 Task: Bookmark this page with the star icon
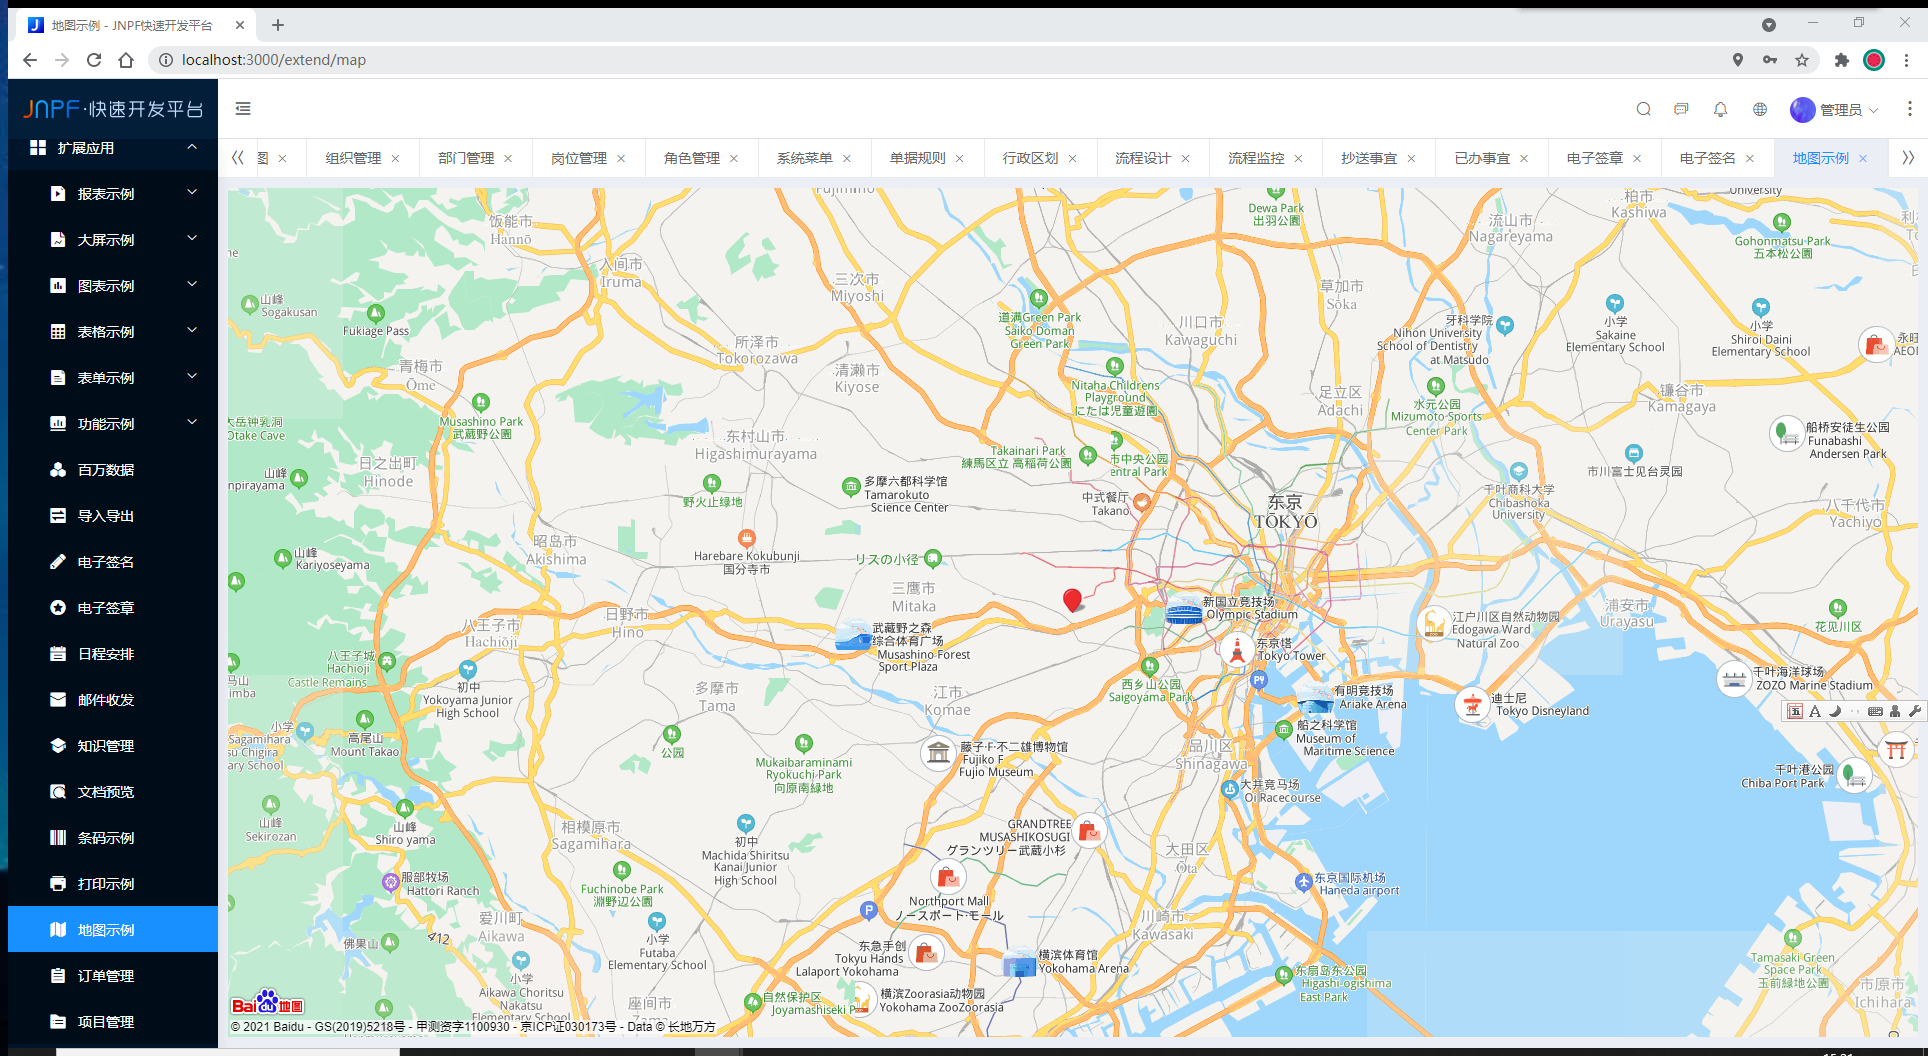pos(1802,60)
